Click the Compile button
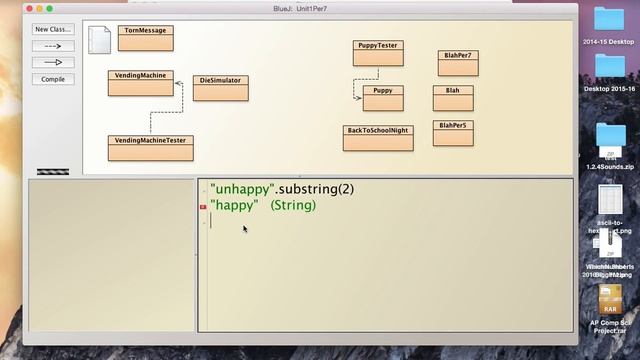Viewport: 640px width, 360px height. click(x=53, y=79)
